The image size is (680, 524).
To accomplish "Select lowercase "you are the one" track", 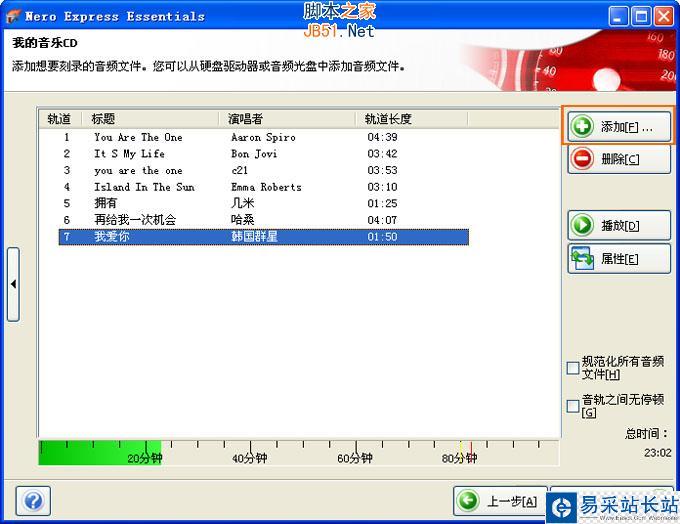I will click(x=138, y=170).
